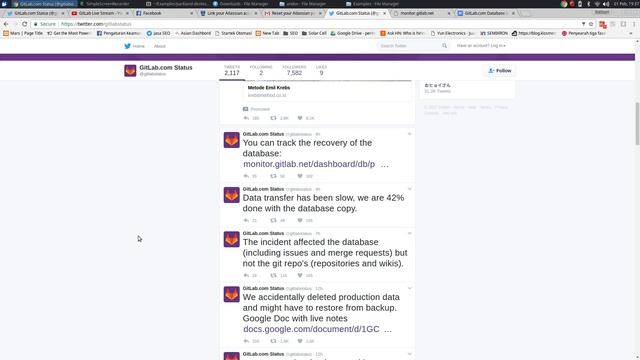Retweet the promoted Metode Emil Krebs tweet
Screen dimensions: 640x360
273,118
